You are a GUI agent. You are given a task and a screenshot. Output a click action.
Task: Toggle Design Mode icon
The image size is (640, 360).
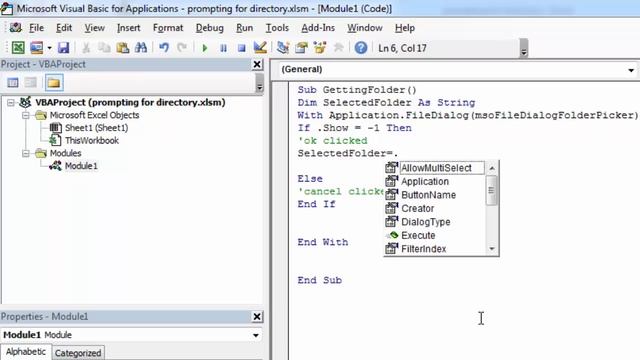[x=260, y=48]
